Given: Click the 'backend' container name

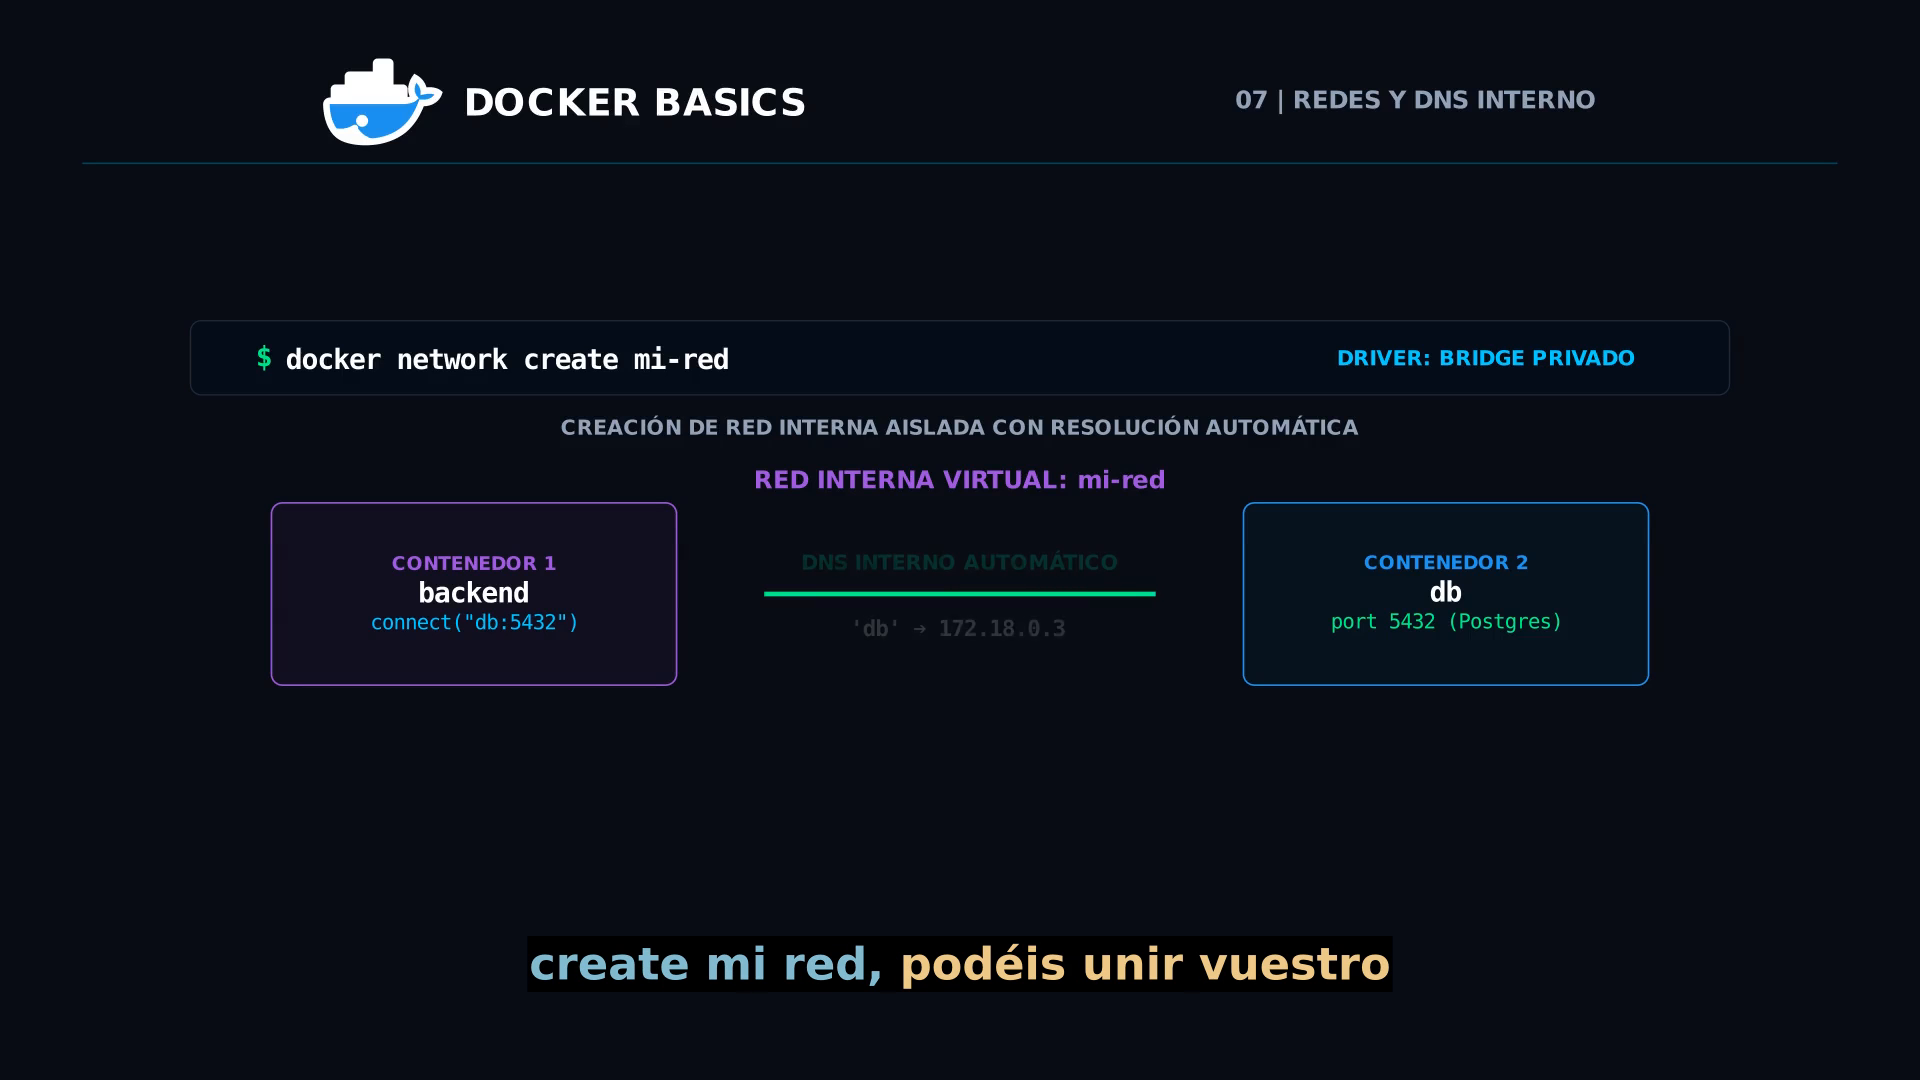Looking at the screenshot, I should 474,593.
